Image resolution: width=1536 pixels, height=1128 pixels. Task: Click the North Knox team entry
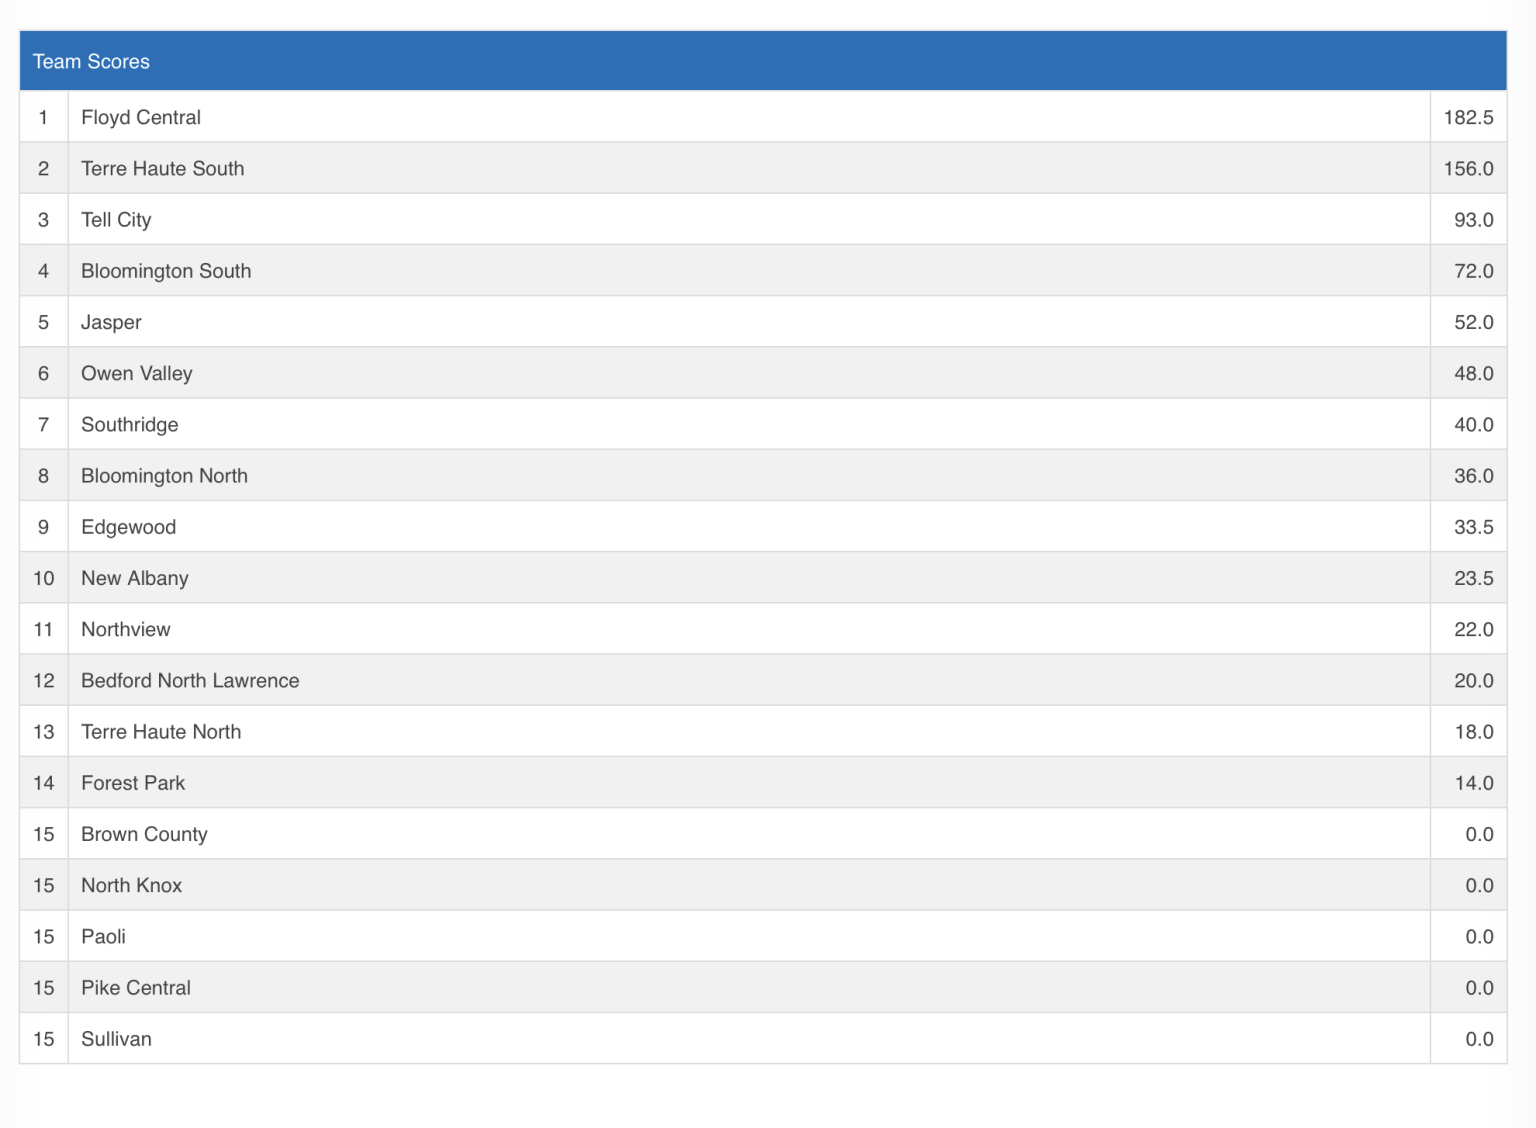tap(132, 885)
